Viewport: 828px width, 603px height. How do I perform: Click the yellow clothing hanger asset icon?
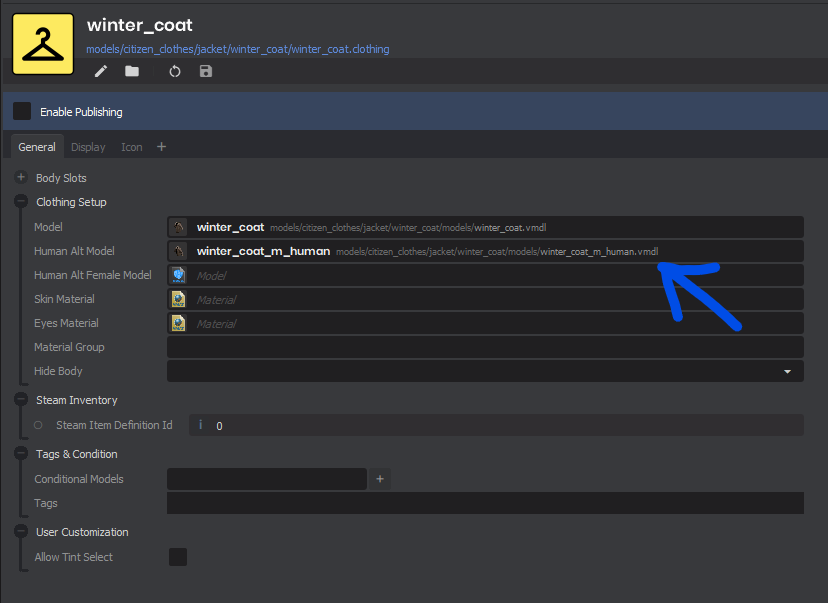(x=42, y=44)
